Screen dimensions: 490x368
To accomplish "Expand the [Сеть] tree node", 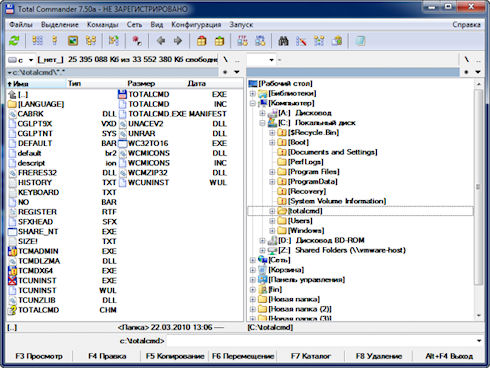I will pos(253,260).
